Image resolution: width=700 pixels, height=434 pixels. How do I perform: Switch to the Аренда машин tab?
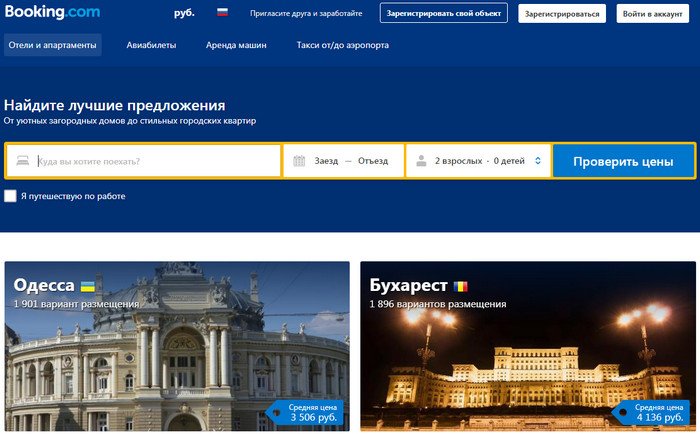pos(236,45)
